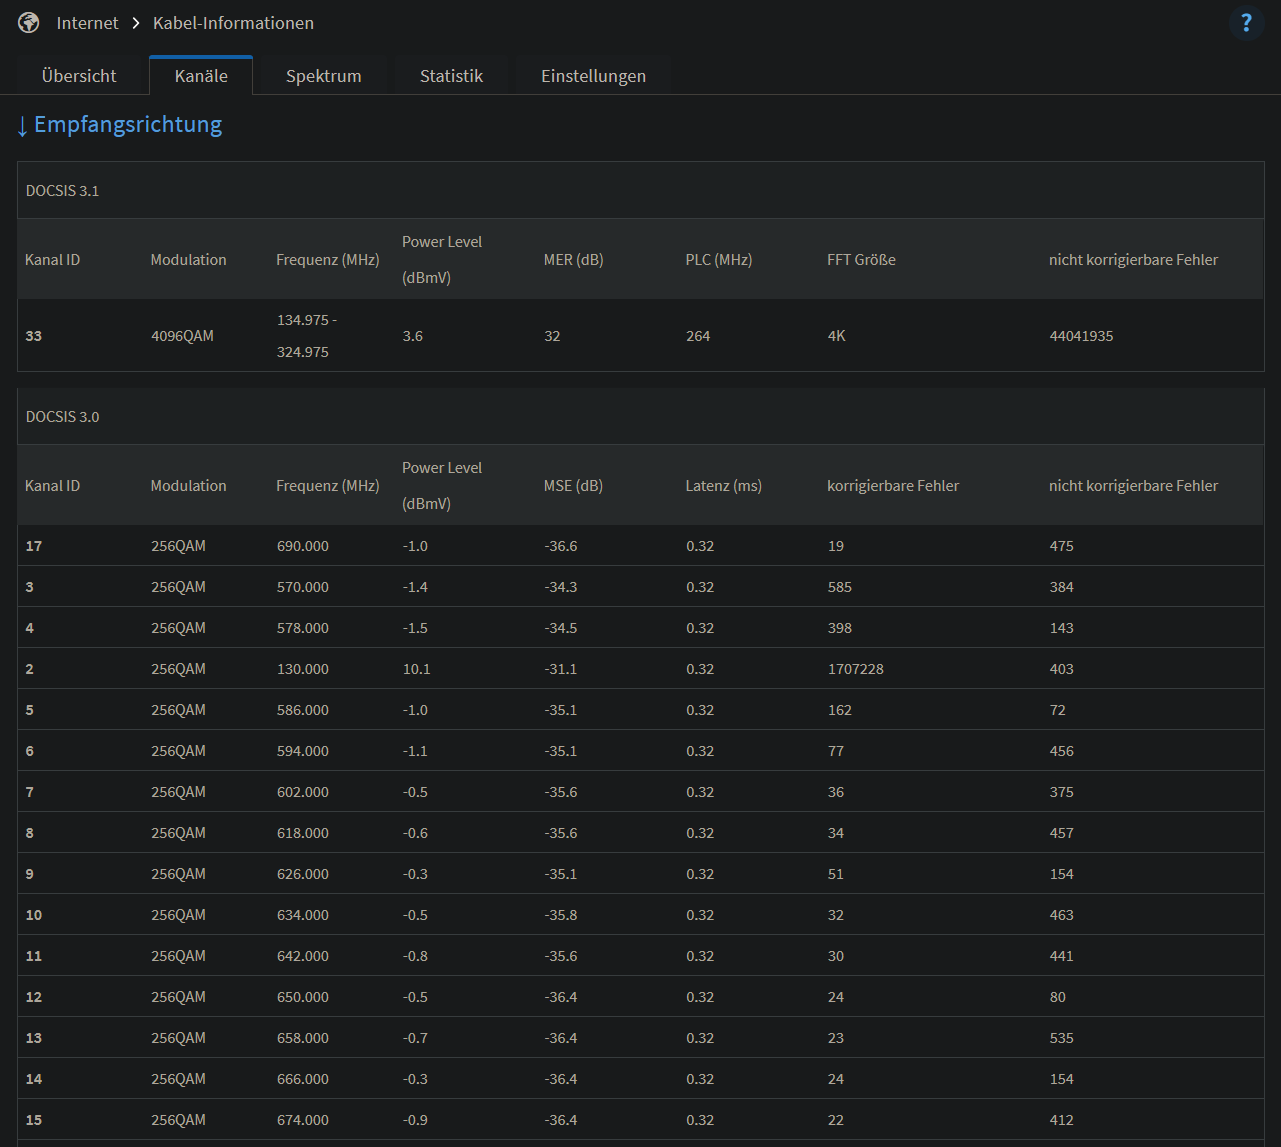Click the 44041935 uncorrectable errors value
This screenshot has width=1281, height=1147.
1081,336
